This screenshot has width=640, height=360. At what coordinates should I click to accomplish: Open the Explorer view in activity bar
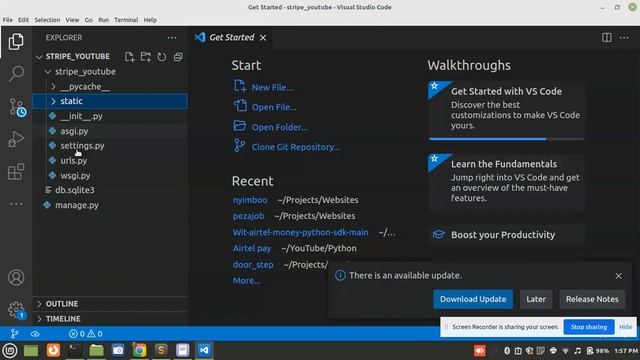tap(16, 42)
